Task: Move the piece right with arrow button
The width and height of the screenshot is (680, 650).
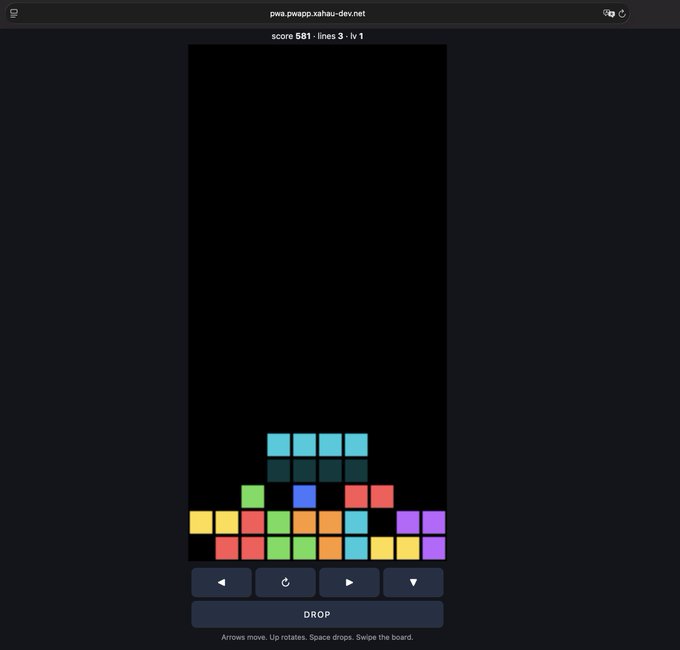Action: (x=349, y=582)
